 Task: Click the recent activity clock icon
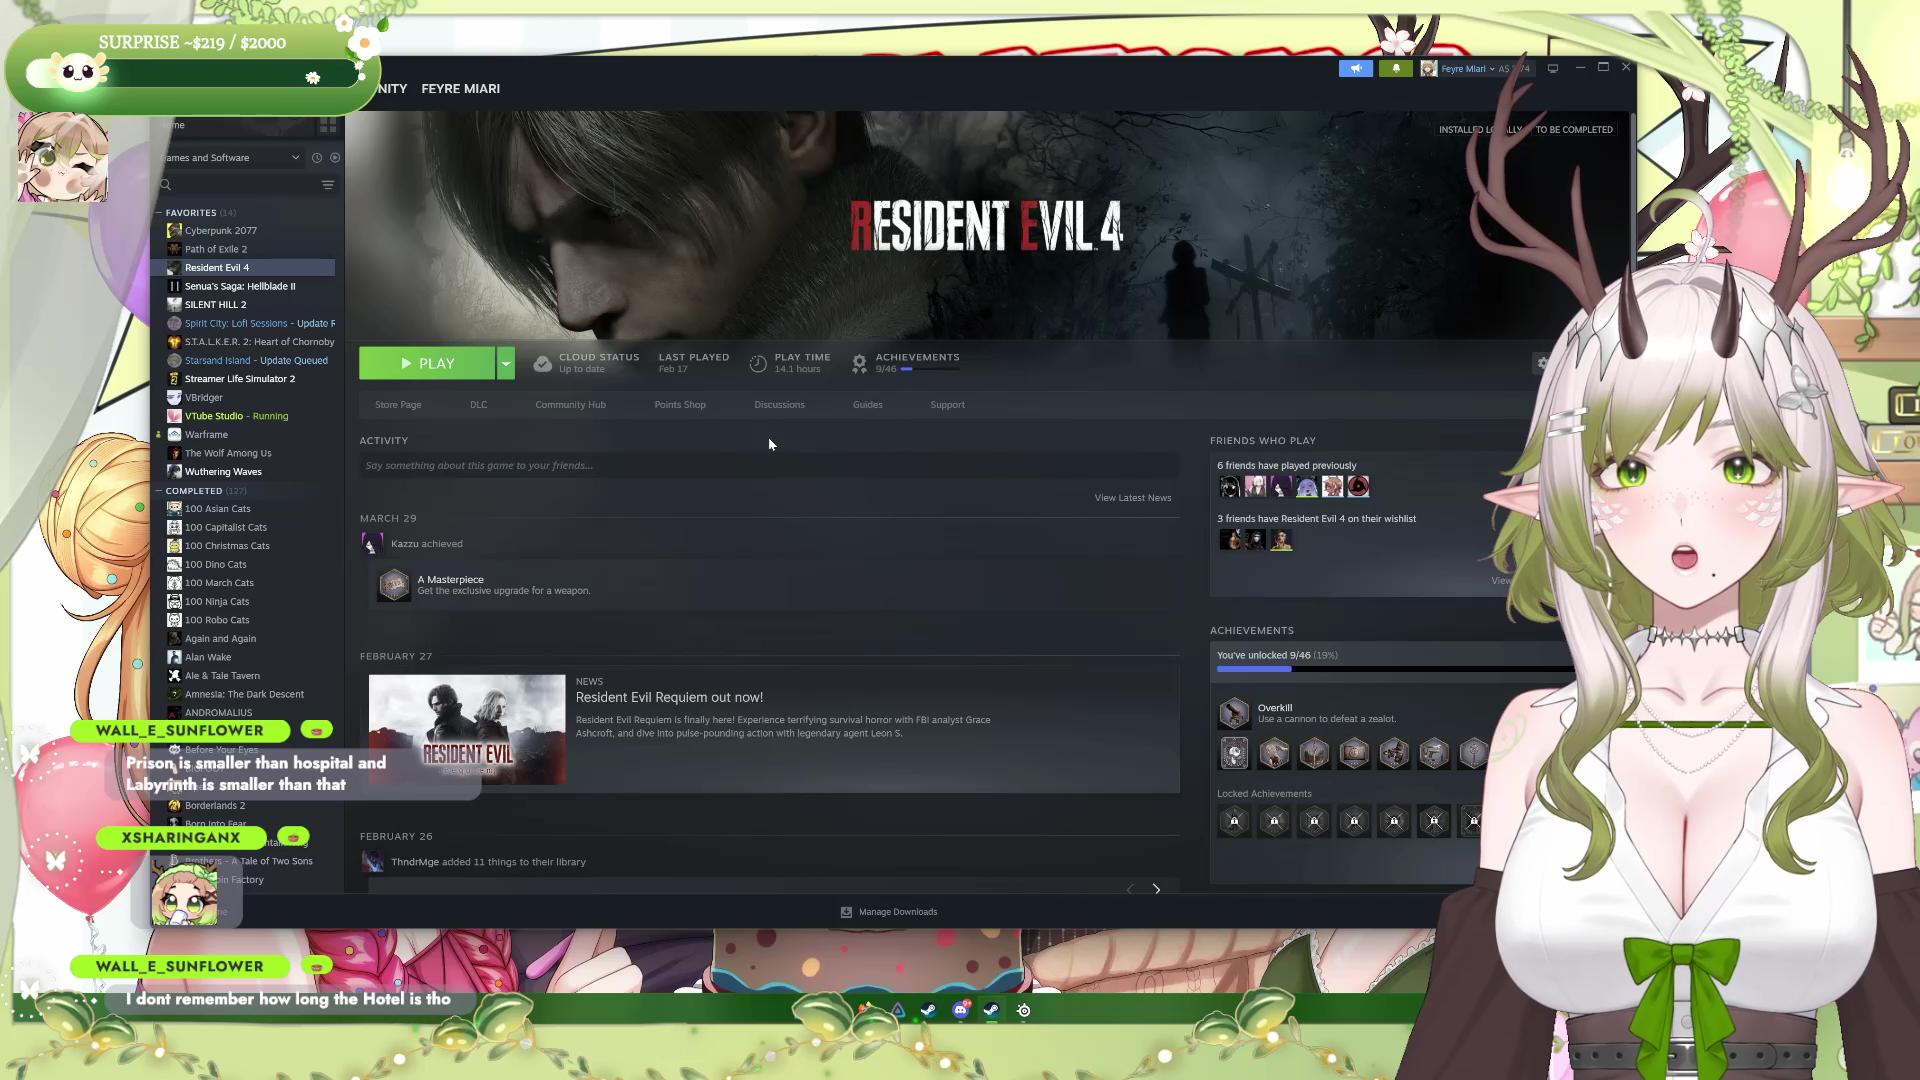point(317,158)
